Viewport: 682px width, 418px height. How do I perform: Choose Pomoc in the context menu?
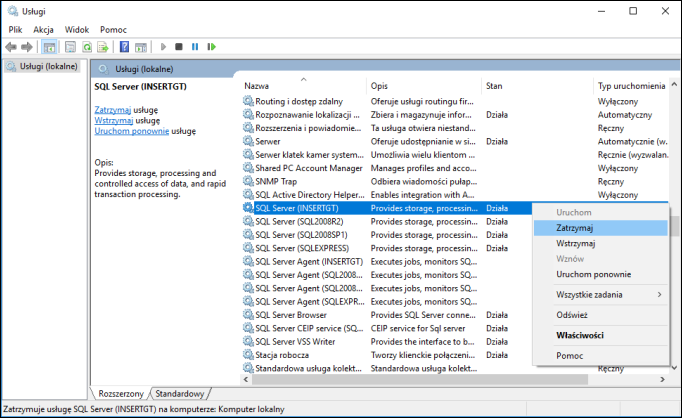(601, 356)
